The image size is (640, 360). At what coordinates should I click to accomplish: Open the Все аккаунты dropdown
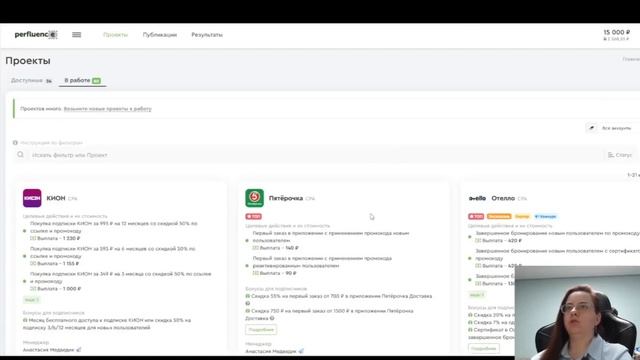click(616, 128)
